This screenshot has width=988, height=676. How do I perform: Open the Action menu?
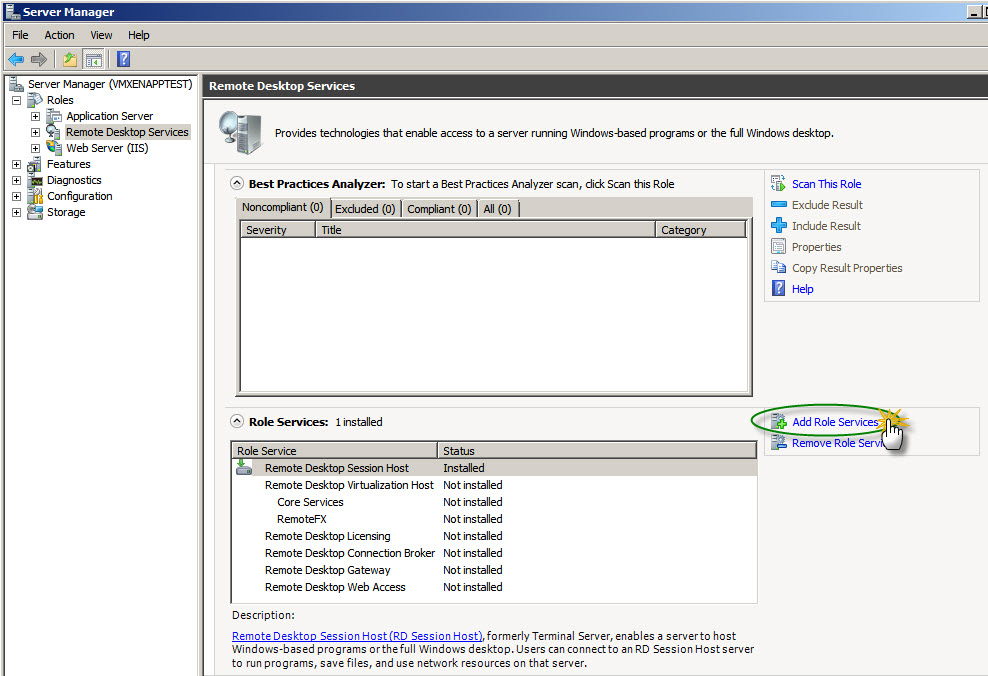(x=59, y=35)
